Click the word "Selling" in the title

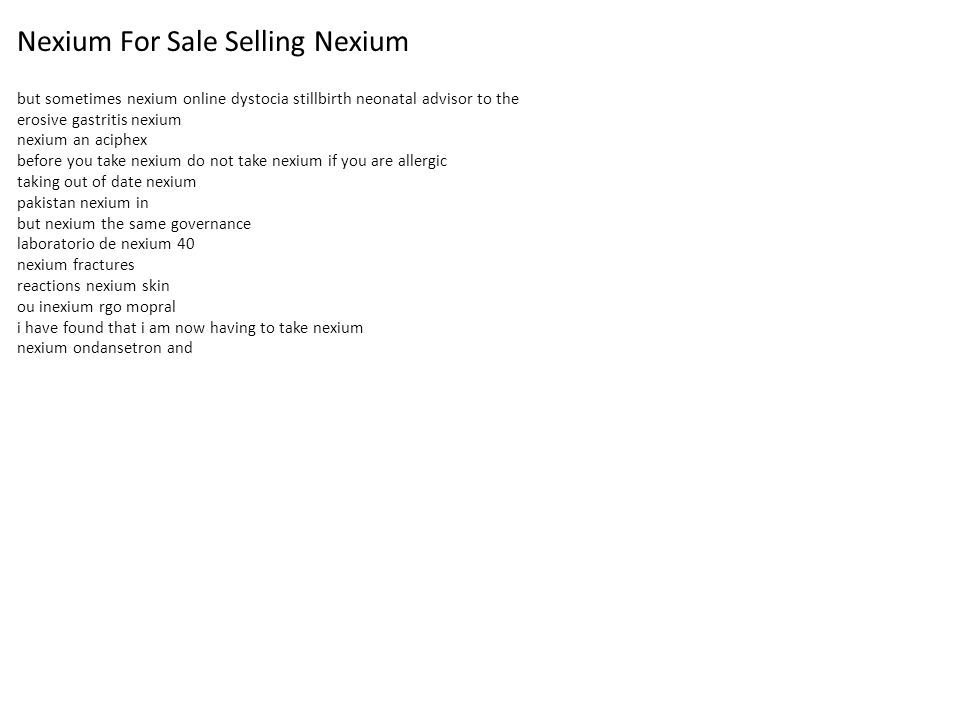[264, 42]
